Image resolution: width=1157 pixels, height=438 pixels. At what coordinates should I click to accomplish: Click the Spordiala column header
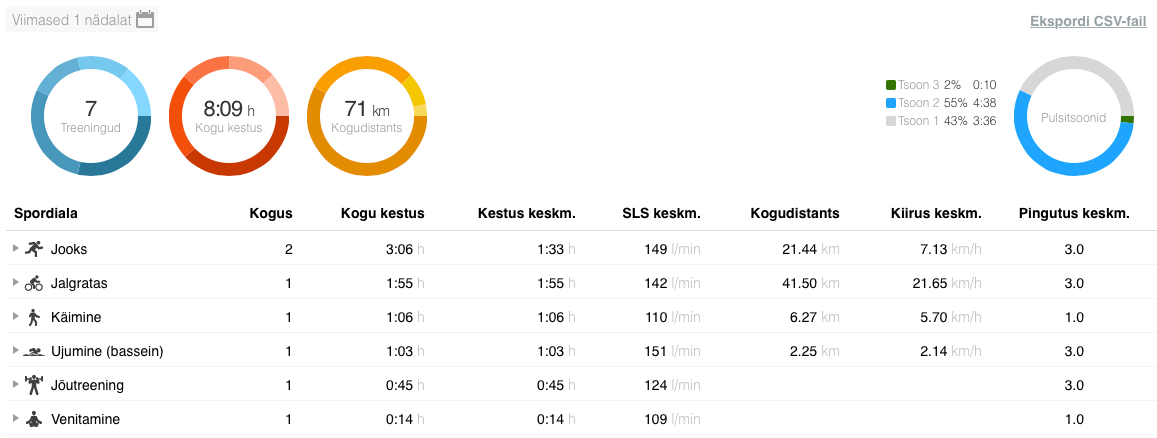pyautogui.click(x=46, y=213)
